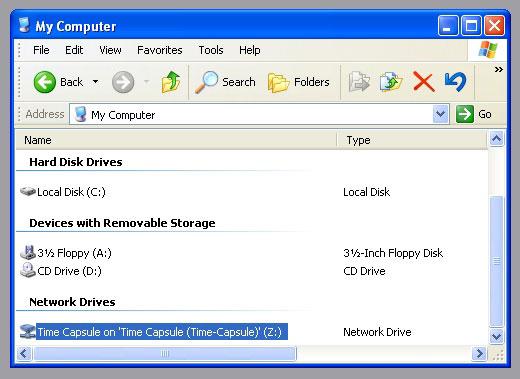Click the Hard Disk Drives group header
This screenshot has width=520, height=379.
click(x=76, y=162)
